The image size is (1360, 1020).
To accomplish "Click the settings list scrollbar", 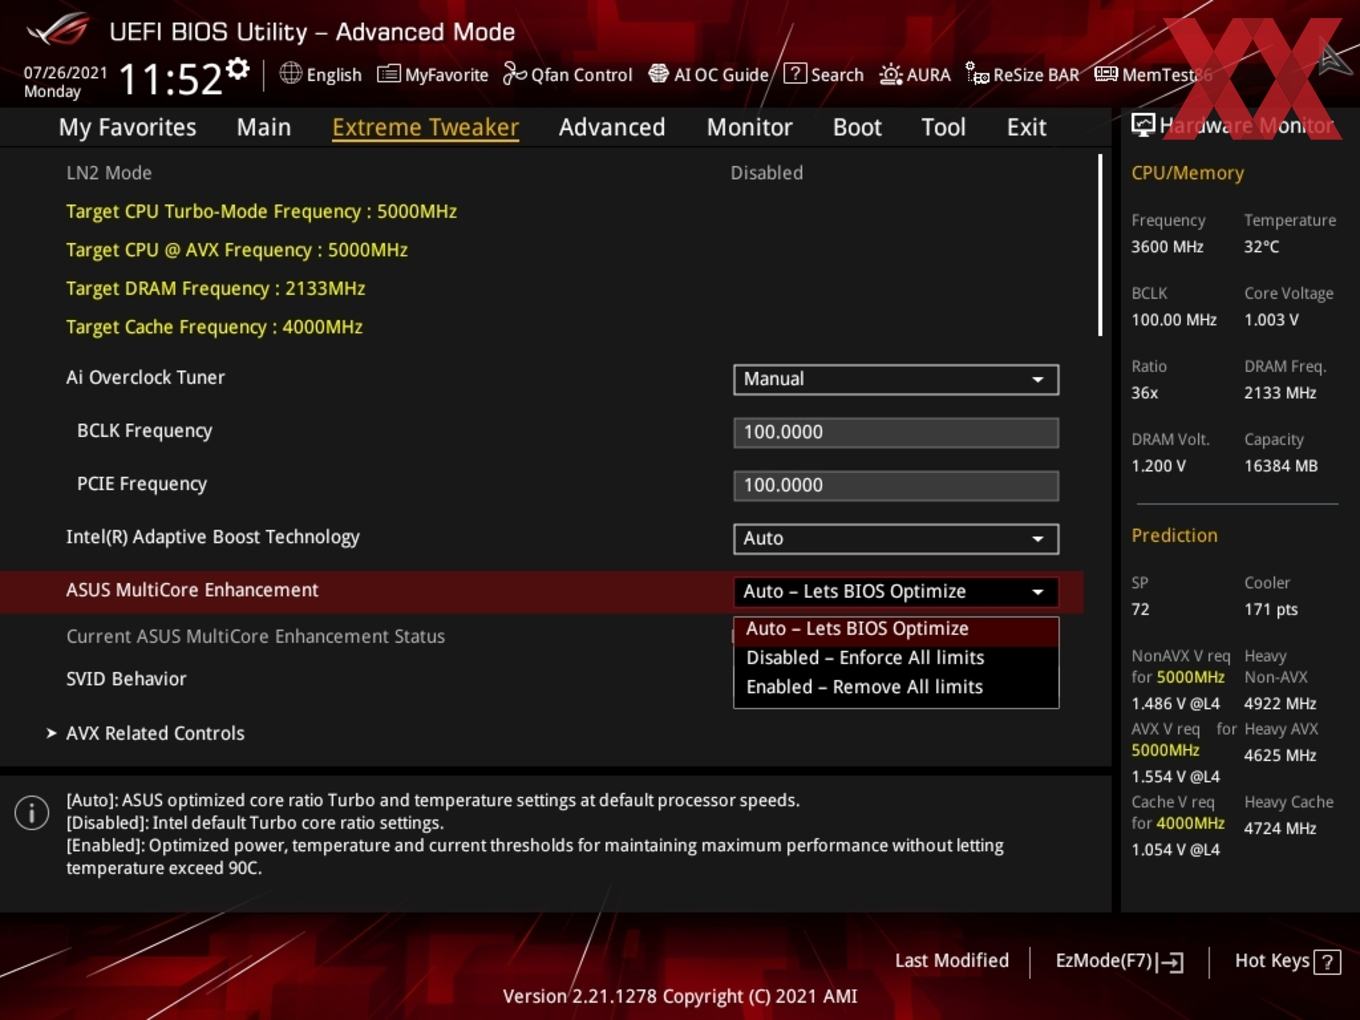I will click(x=1100, y=245).
